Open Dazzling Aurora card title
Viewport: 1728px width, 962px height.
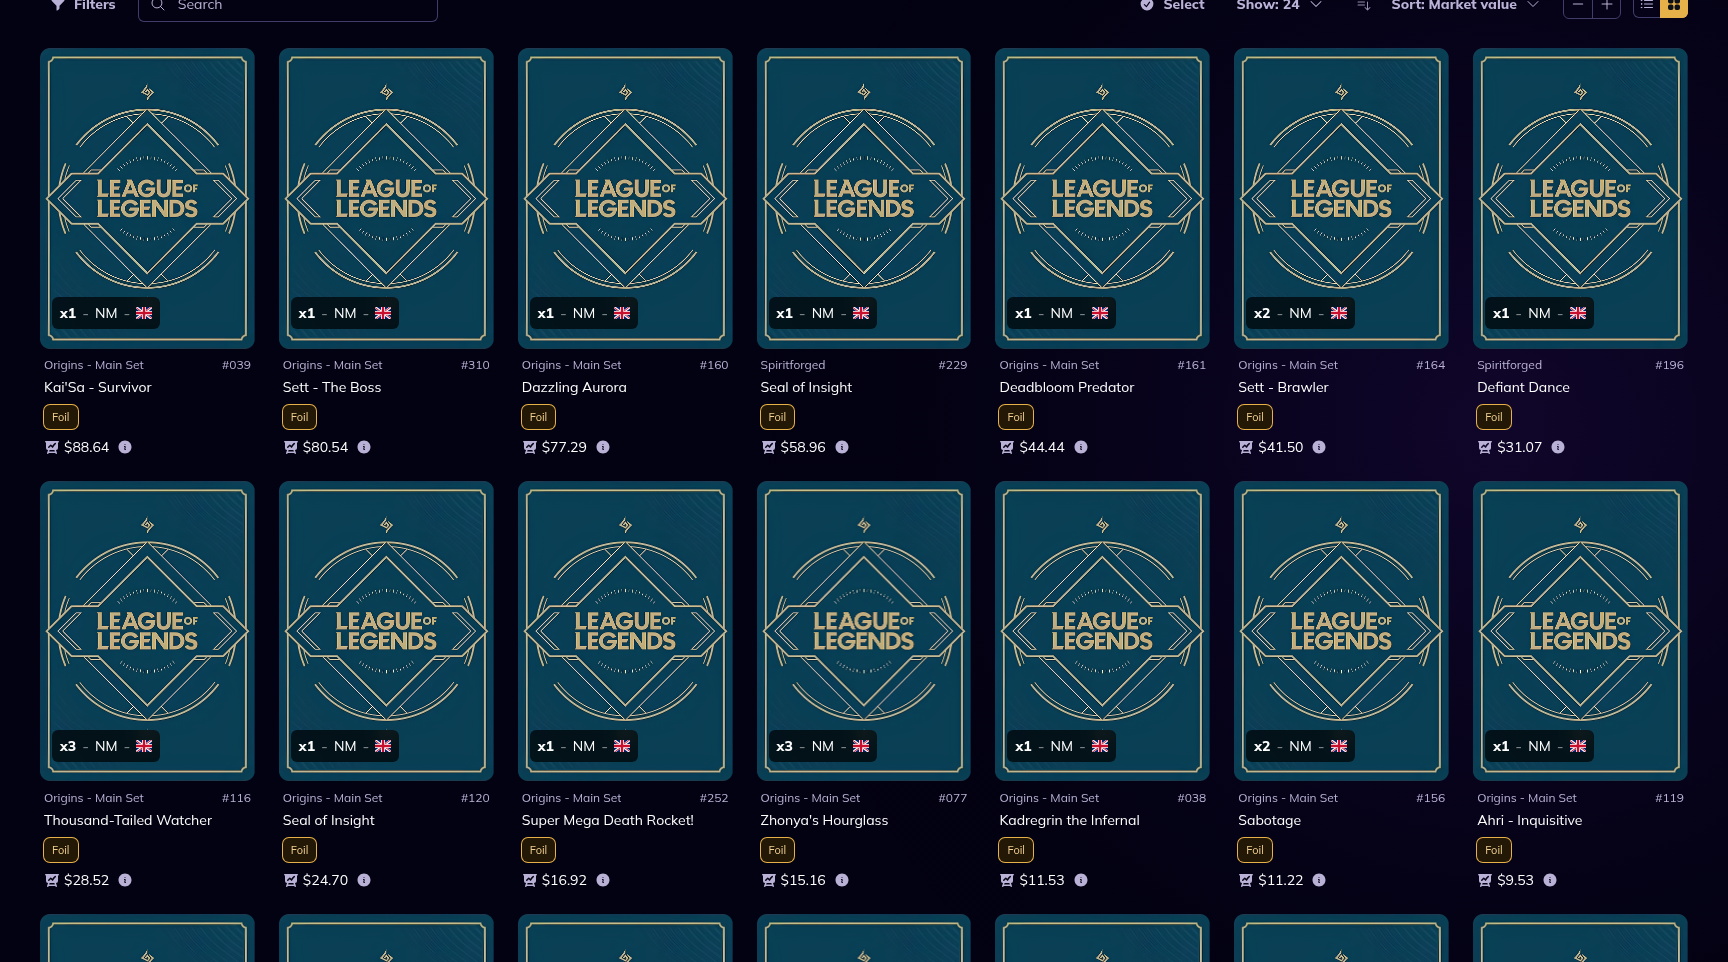coord(574,387)
